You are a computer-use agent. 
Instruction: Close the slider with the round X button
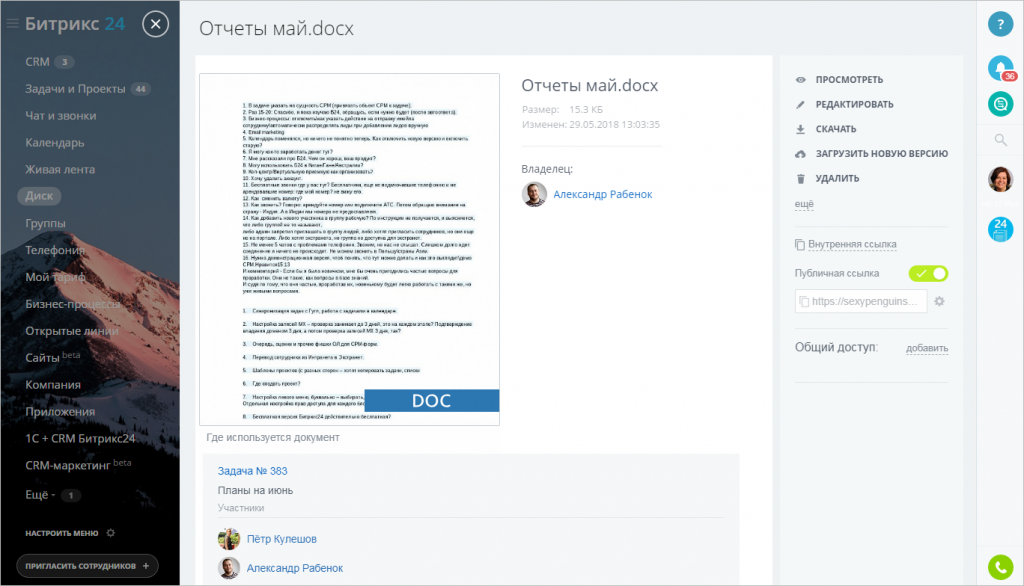[155, 24]
